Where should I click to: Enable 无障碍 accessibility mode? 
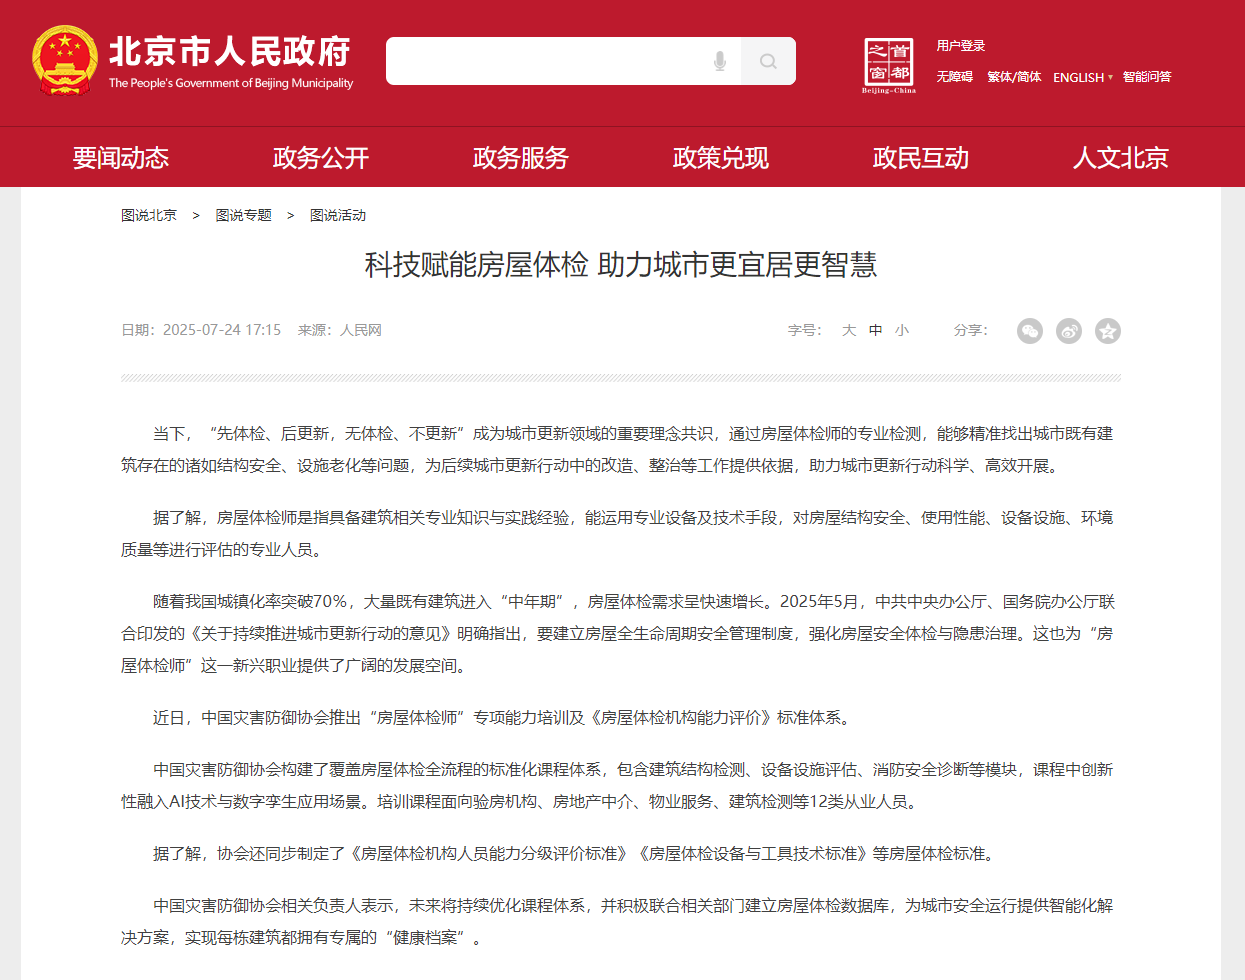pyautogui.click(x=957, y=77)
